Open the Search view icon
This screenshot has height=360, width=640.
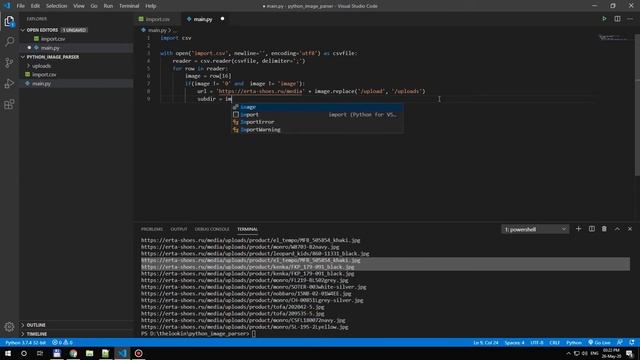pyautogui.click(x=9, y=42)
